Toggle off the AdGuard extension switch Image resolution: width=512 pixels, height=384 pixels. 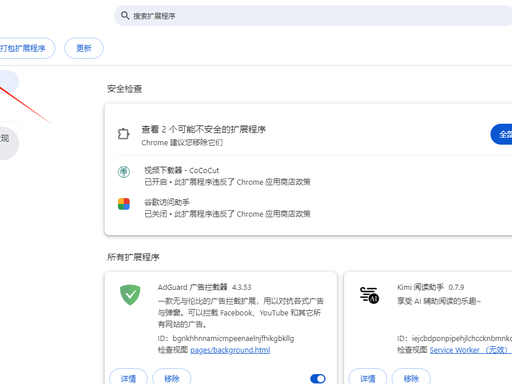318,379
